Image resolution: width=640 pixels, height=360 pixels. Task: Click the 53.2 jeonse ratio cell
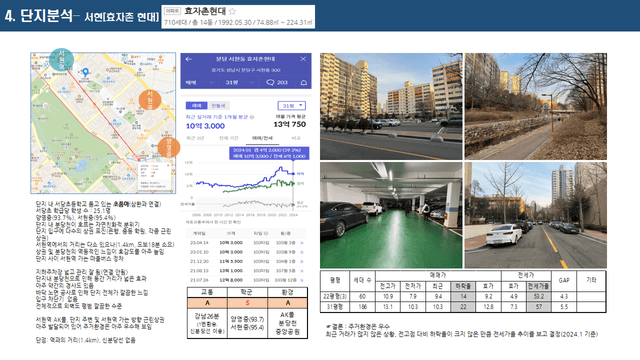[538, 297]
